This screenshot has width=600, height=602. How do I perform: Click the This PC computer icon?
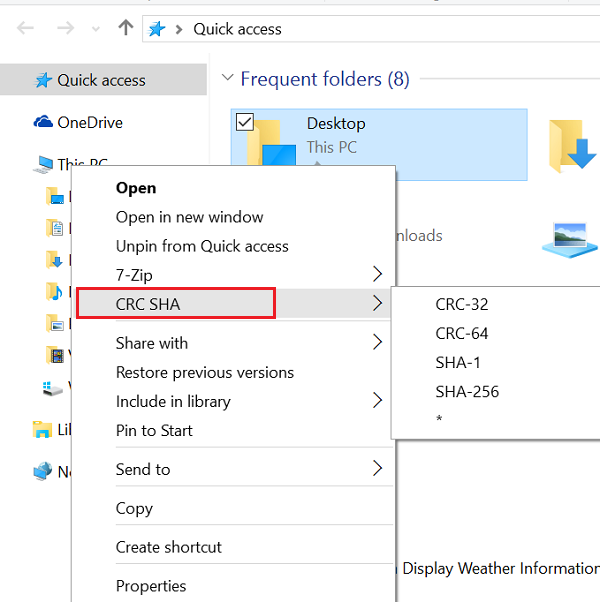coord(43,164)
